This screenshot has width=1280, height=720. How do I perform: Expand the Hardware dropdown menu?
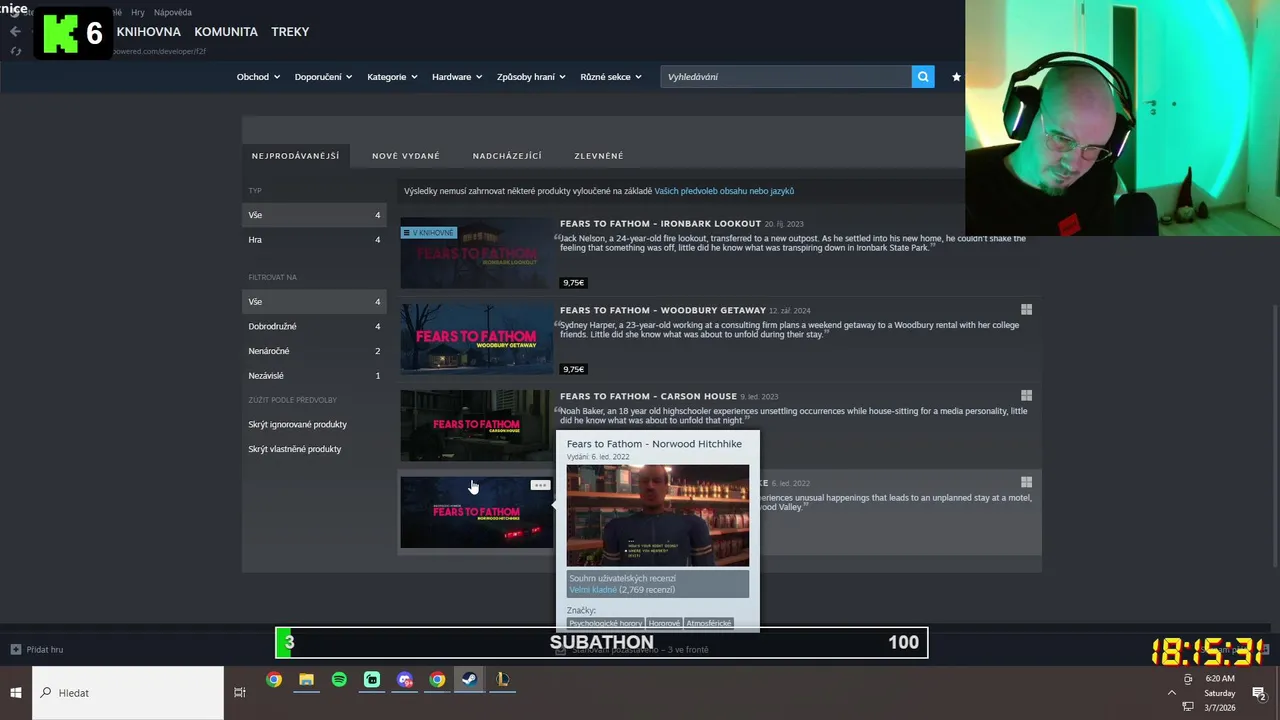tap(457, 77)
